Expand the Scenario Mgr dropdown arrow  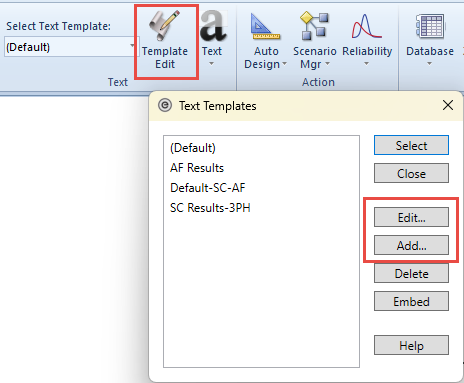click(x=327, y=63)
